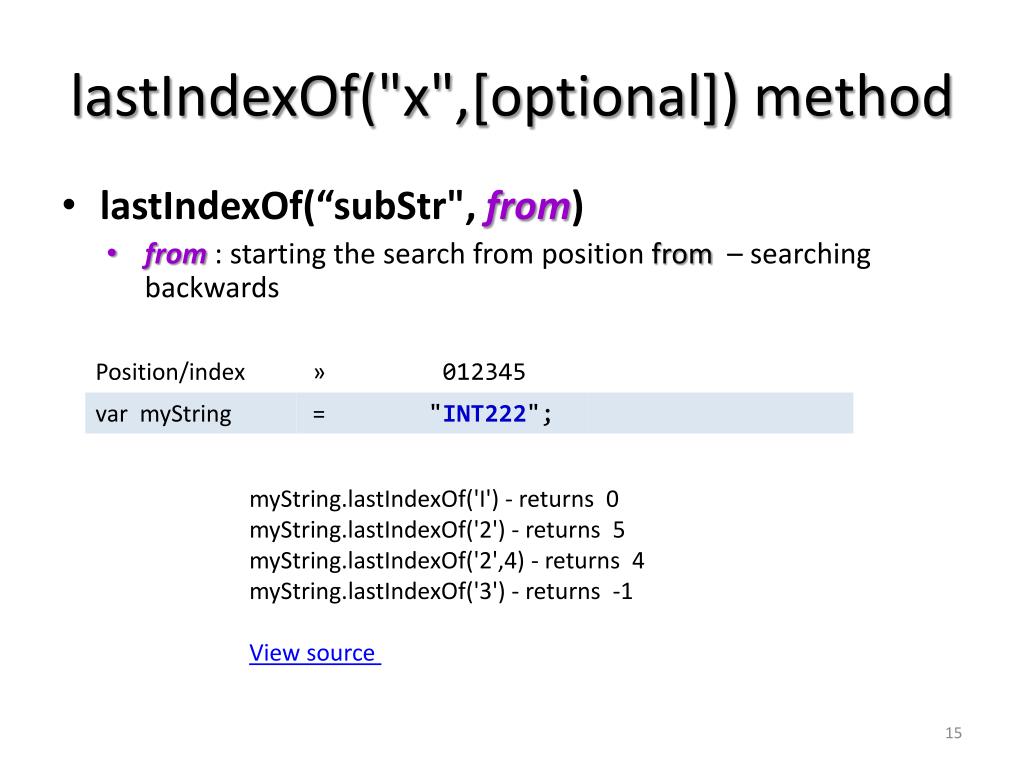Click the index digits 012345
This screenshot has width=1024, height=768.
[x=484, y=372]
